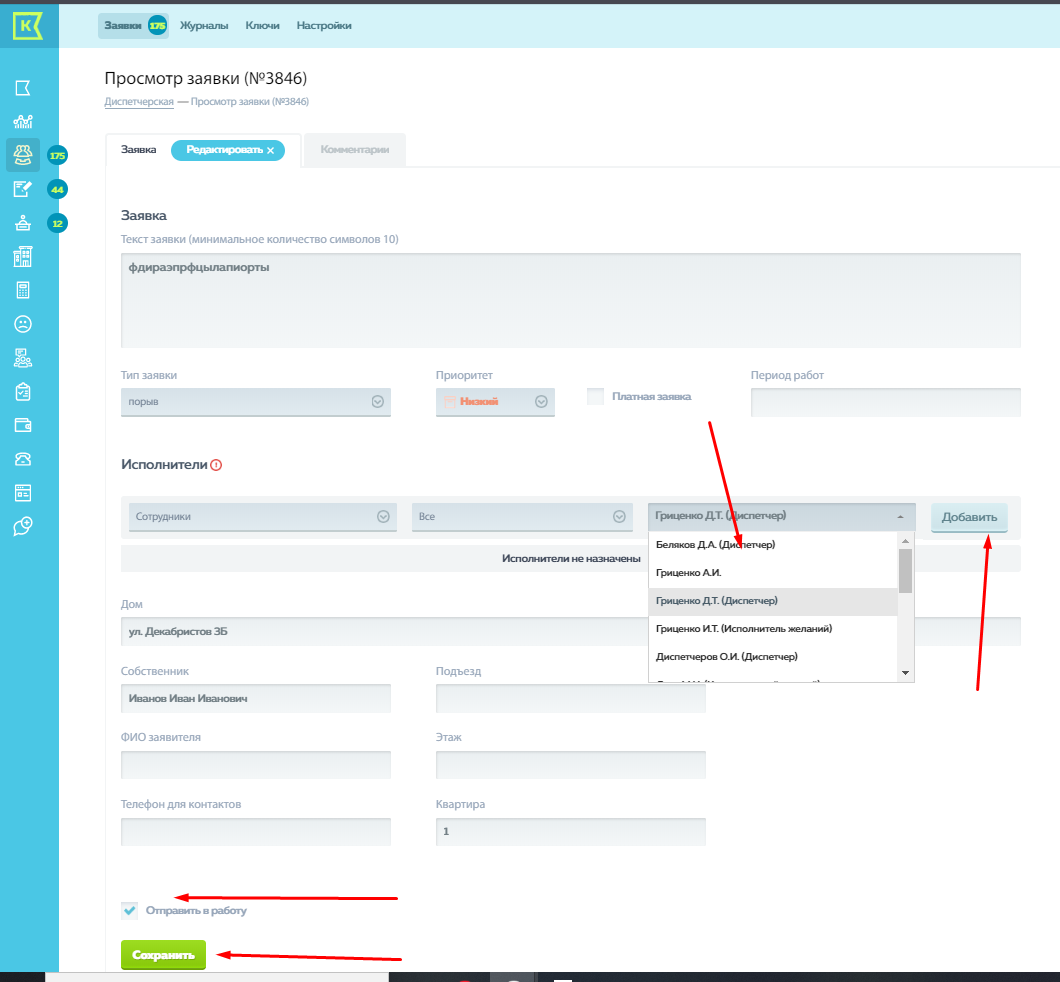
Task: Open the add chat bubble sidebar icon
Action: click(x=23, y=526)
